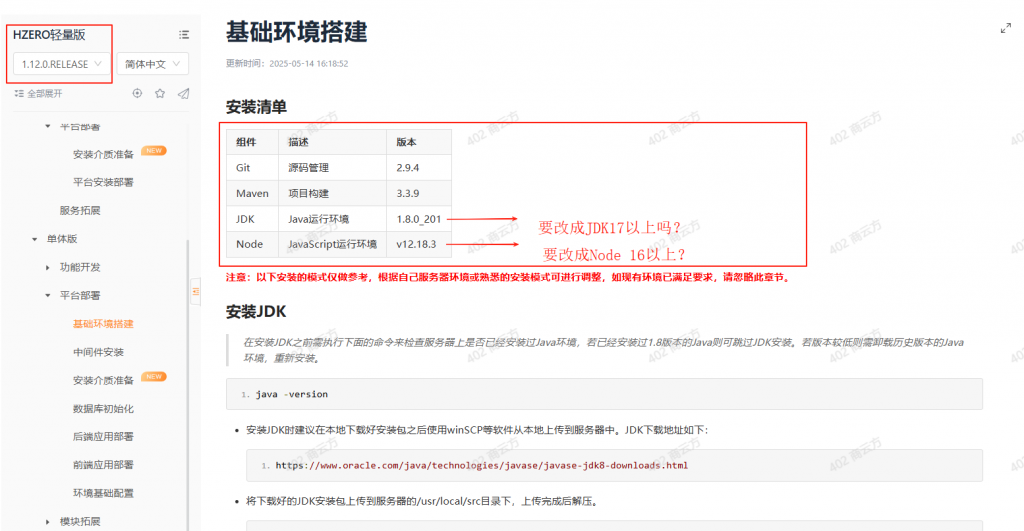1024x531 pixels.
Task: Select 服务拓展 in the sidebar tree
Action: click(x=80, y=210)
